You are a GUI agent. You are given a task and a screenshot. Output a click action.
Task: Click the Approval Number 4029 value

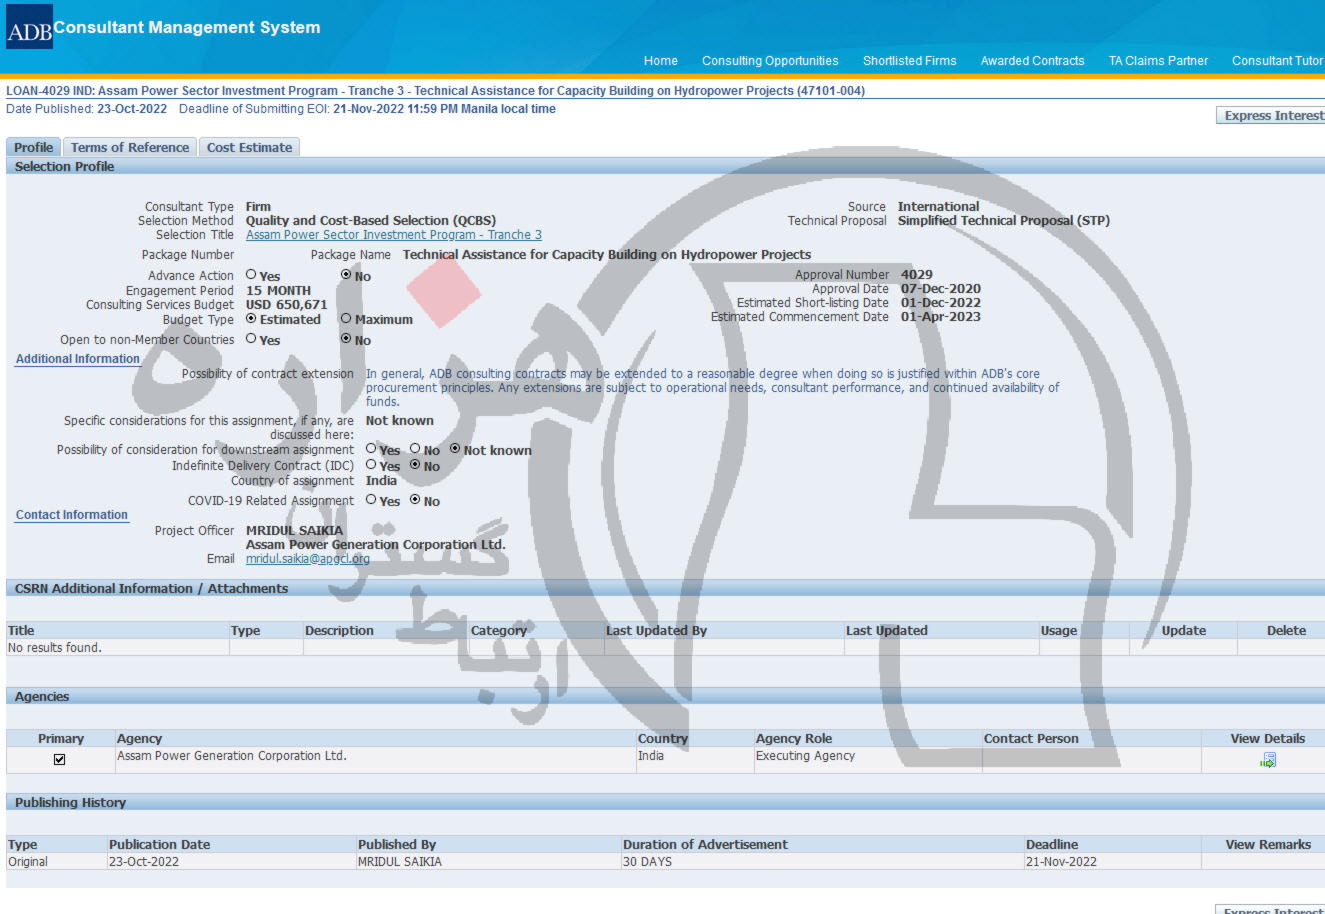917,275
